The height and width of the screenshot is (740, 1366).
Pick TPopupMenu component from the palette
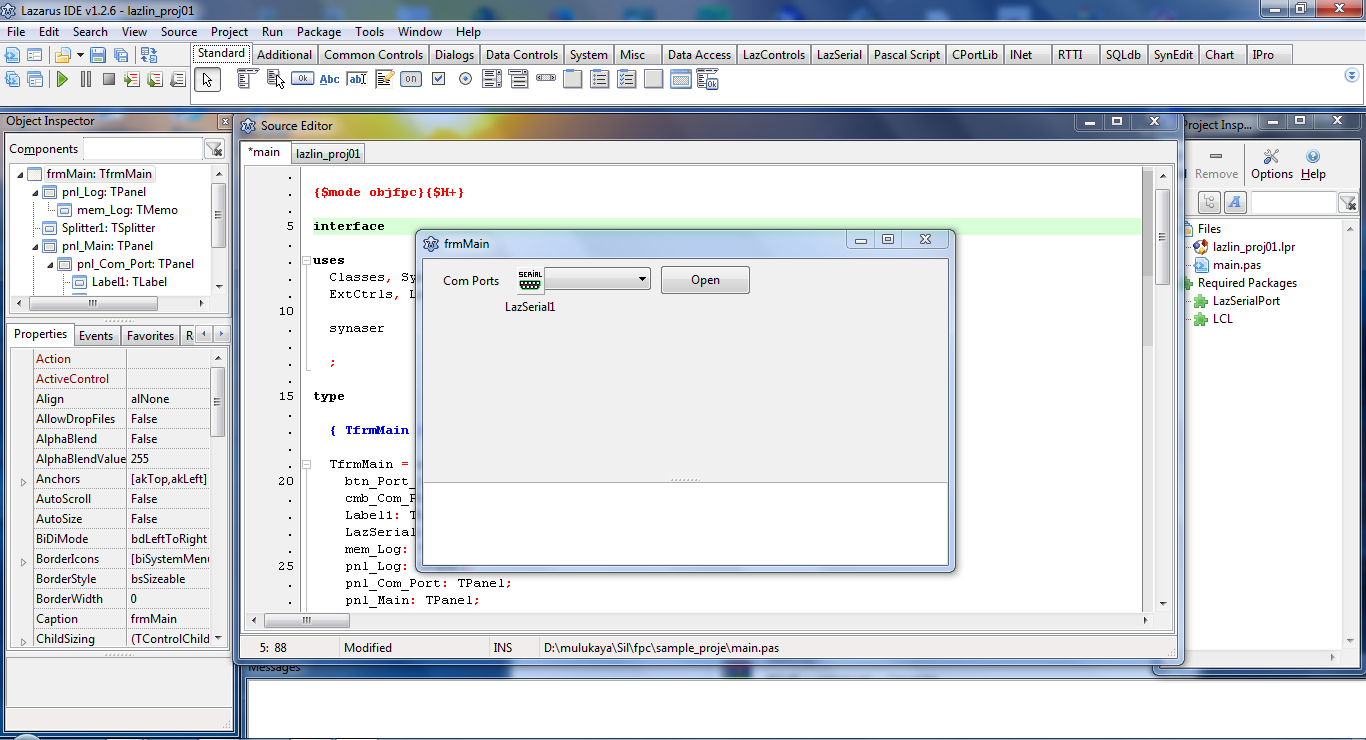point(275,78)
